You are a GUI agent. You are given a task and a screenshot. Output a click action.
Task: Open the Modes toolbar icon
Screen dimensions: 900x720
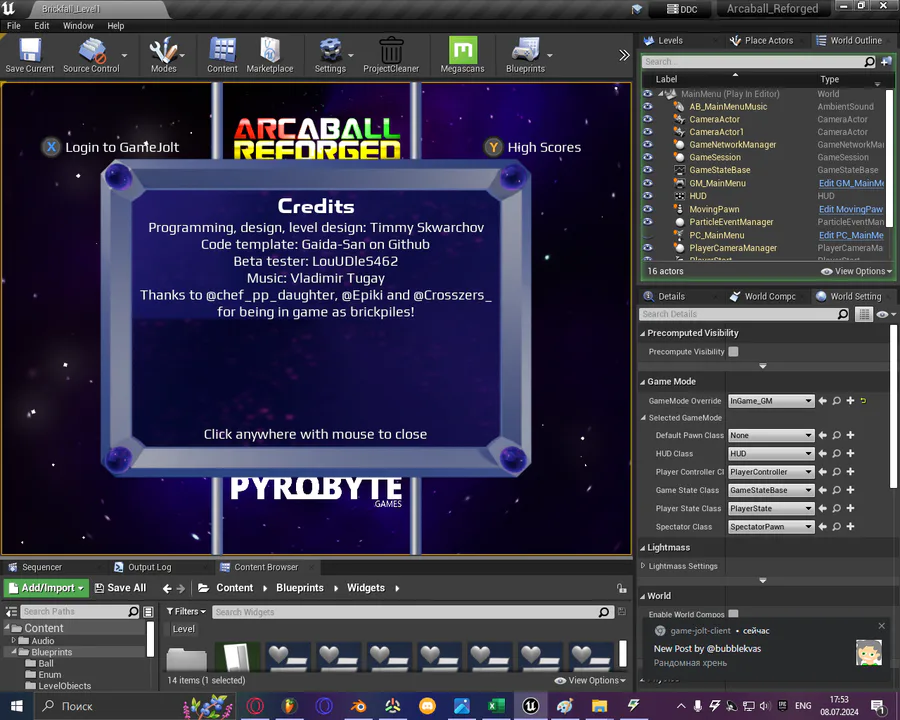click(164, 56)
